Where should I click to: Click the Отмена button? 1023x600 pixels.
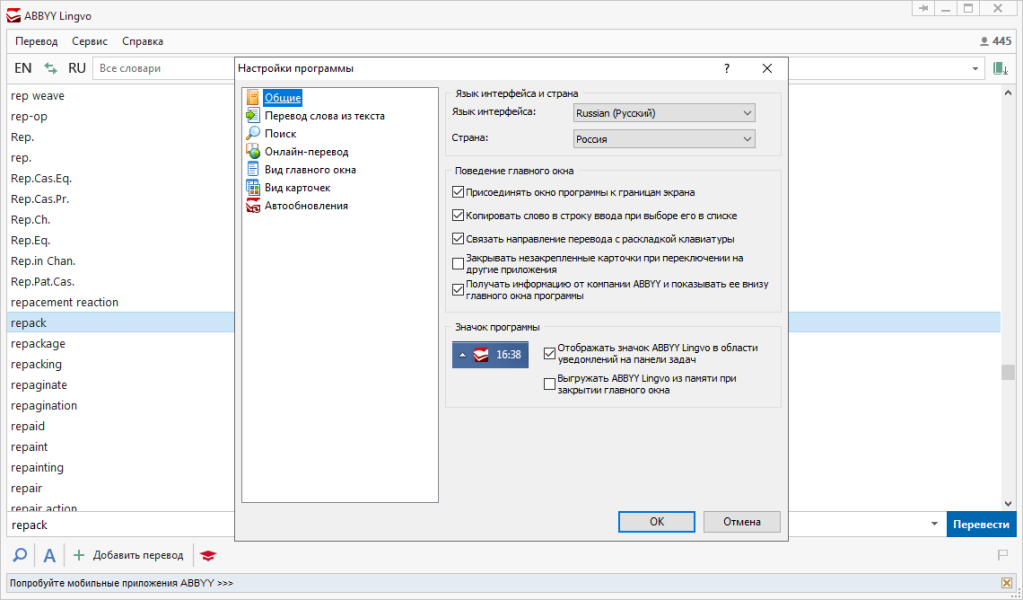click(742, 522)
